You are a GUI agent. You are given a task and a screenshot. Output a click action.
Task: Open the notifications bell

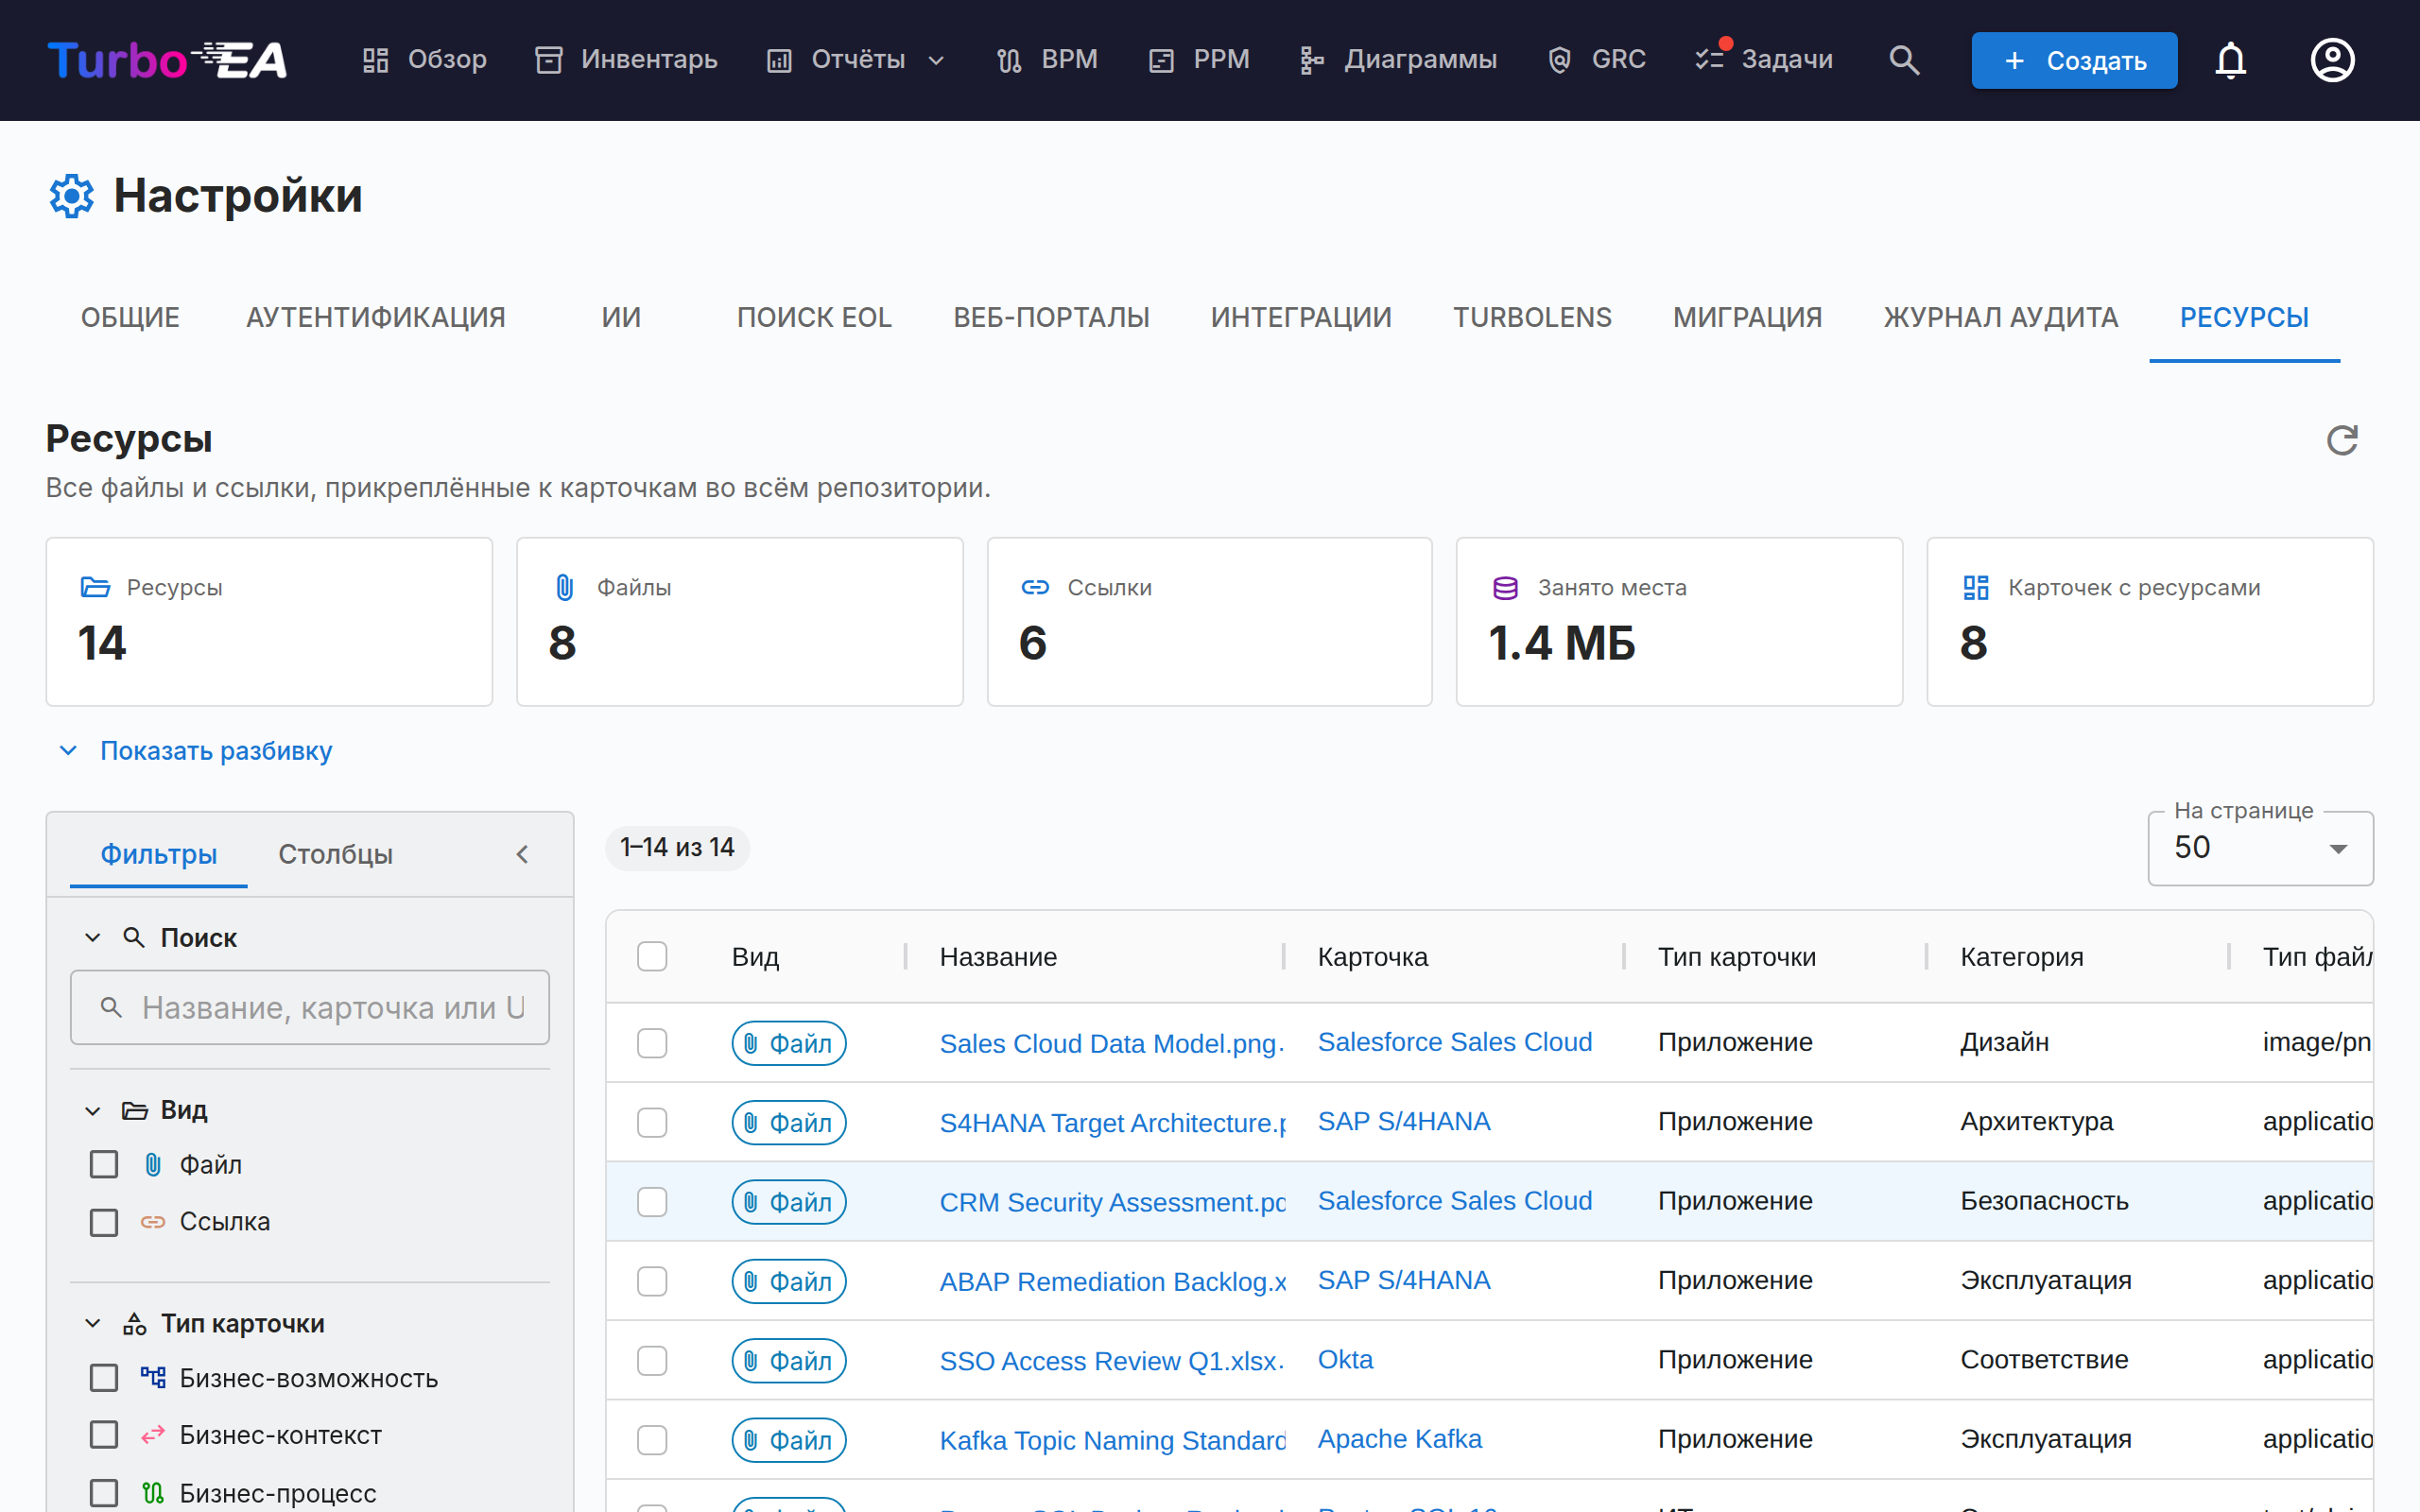[2230, 60]
